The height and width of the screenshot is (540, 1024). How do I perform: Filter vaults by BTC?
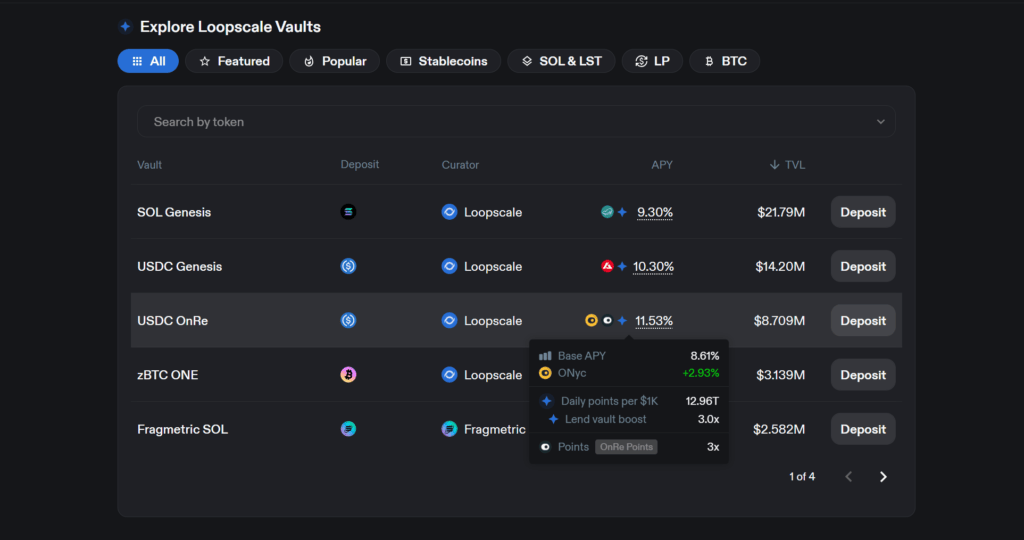pos(725,61)
